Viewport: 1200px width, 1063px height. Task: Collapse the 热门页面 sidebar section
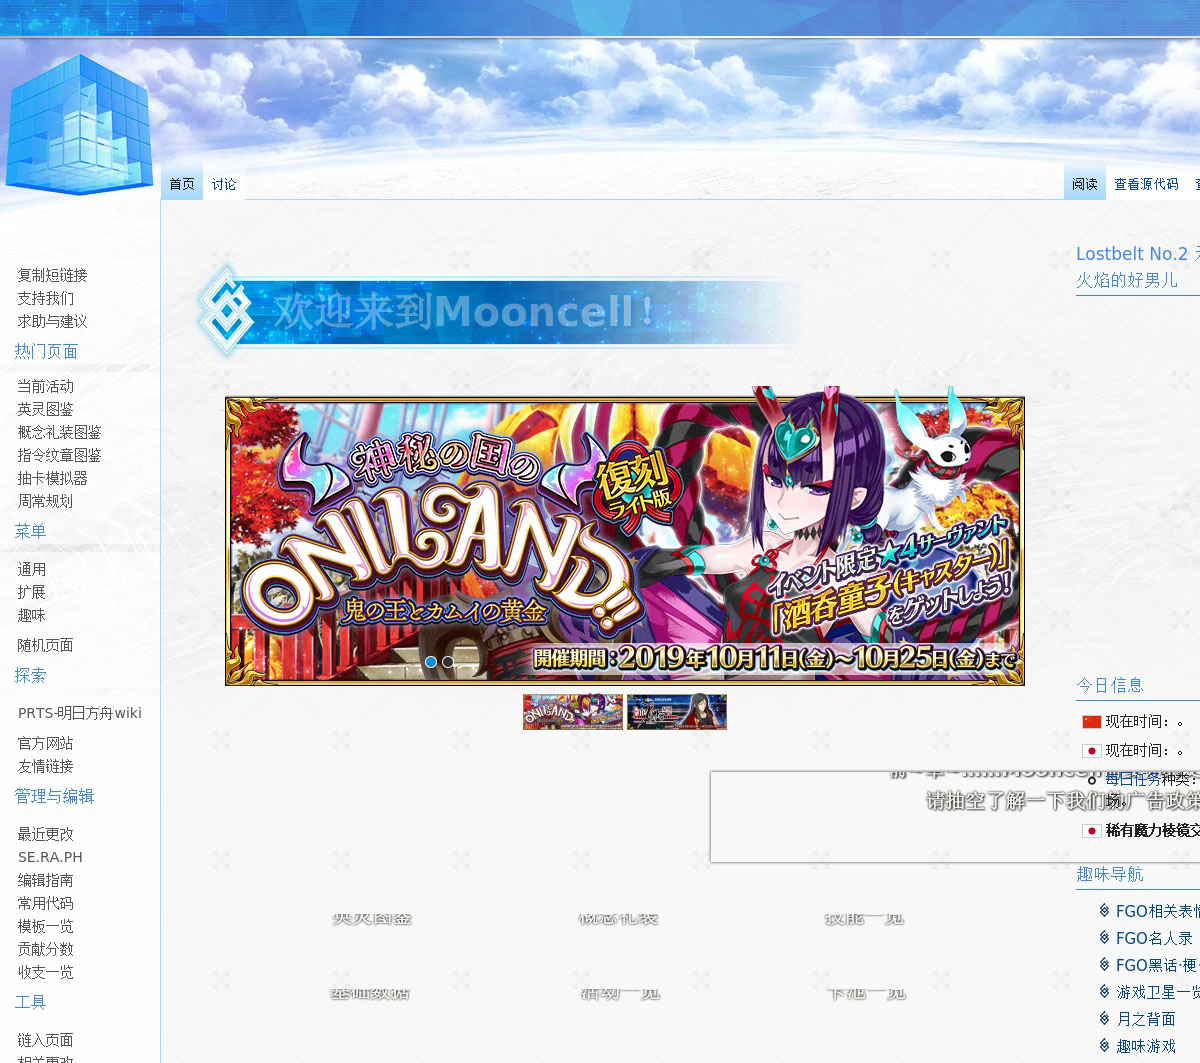[46, 351]
